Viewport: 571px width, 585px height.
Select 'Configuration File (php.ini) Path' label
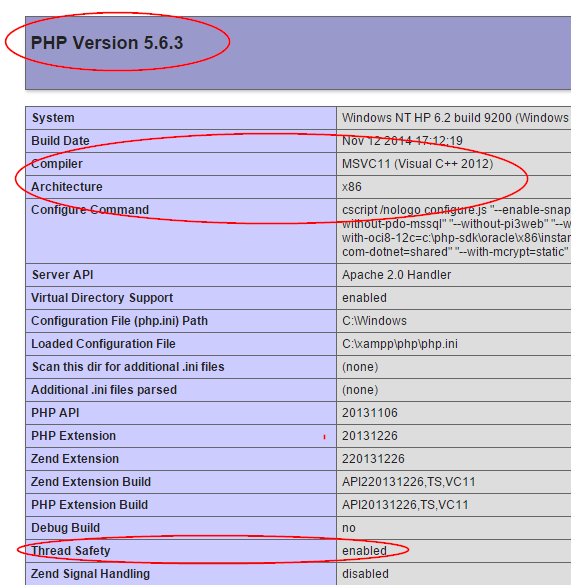pos(119,321)
